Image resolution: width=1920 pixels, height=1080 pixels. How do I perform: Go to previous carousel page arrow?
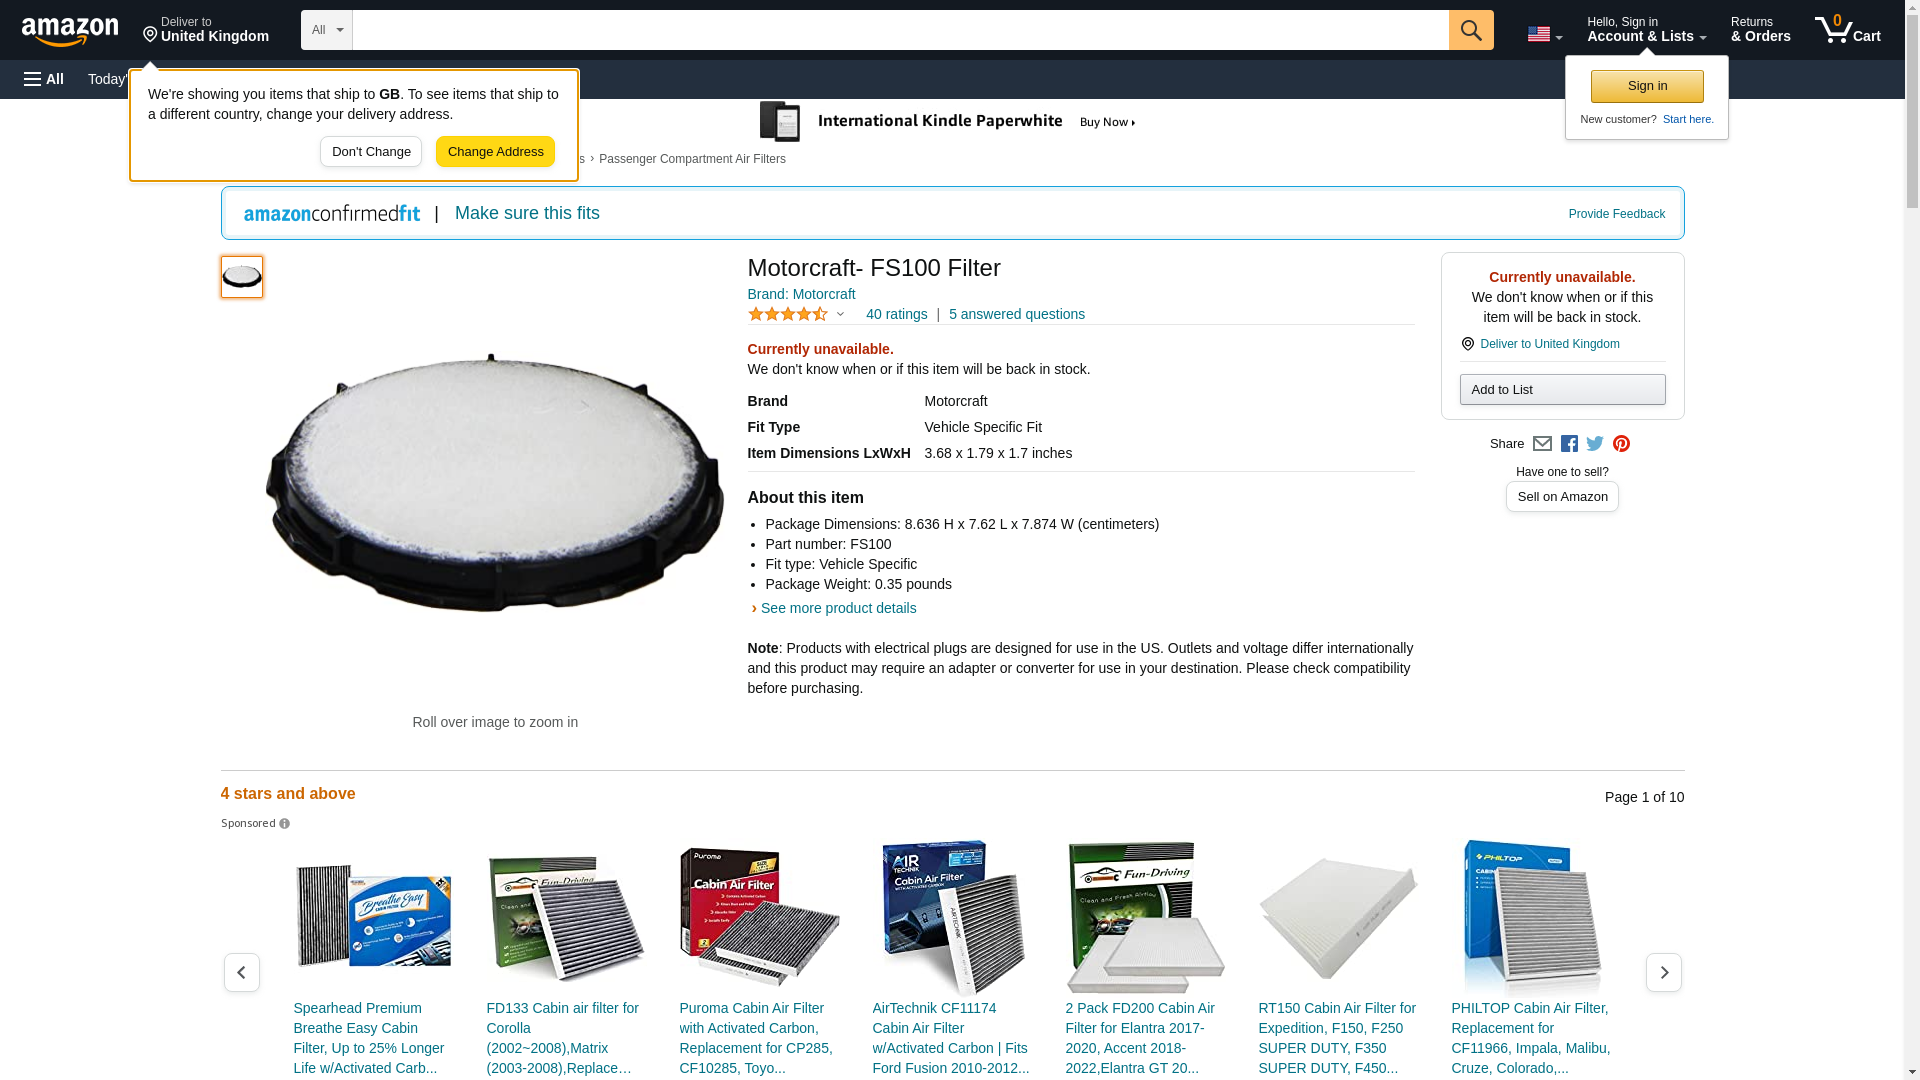(x=242, y=972)
